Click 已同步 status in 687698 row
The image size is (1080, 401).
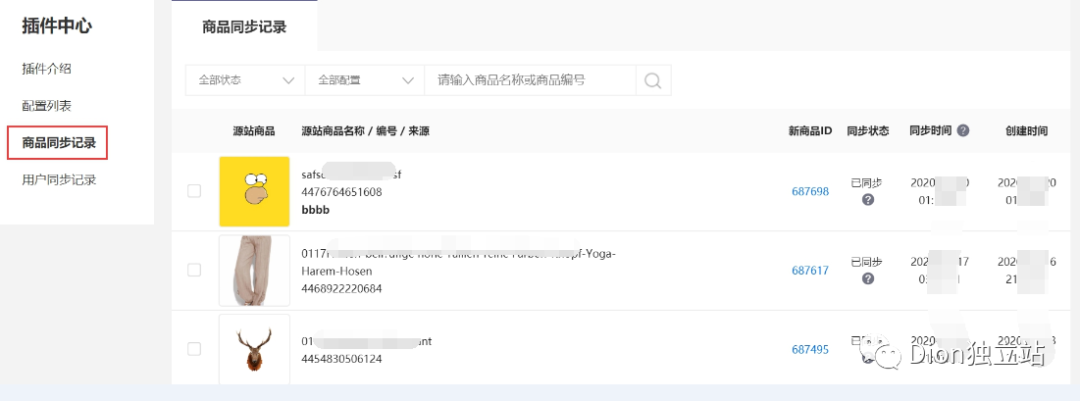click(866, 183)
